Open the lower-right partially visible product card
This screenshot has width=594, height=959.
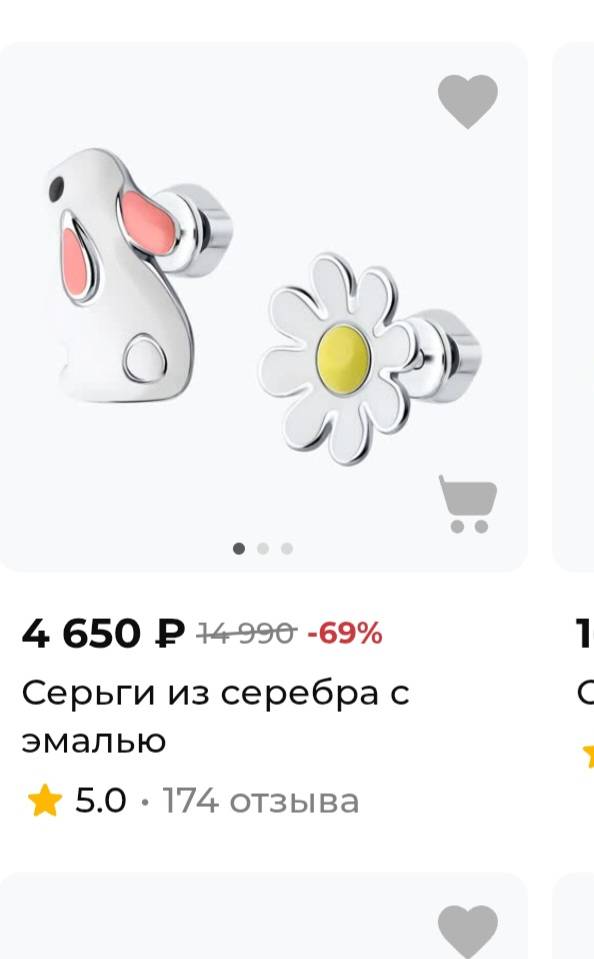pyautogui.click(x=573, y=916)
